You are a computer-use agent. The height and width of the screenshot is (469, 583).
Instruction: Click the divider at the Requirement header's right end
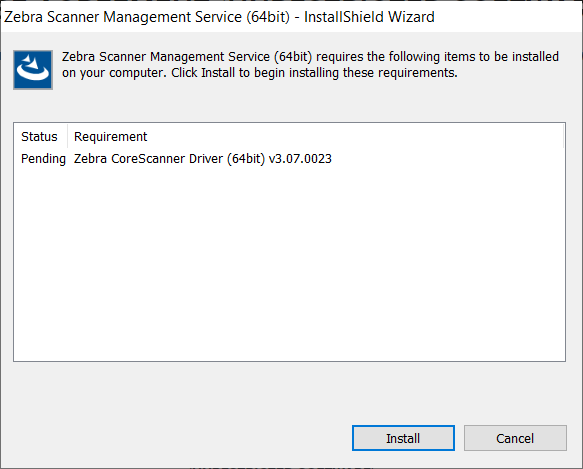point(564,136)
